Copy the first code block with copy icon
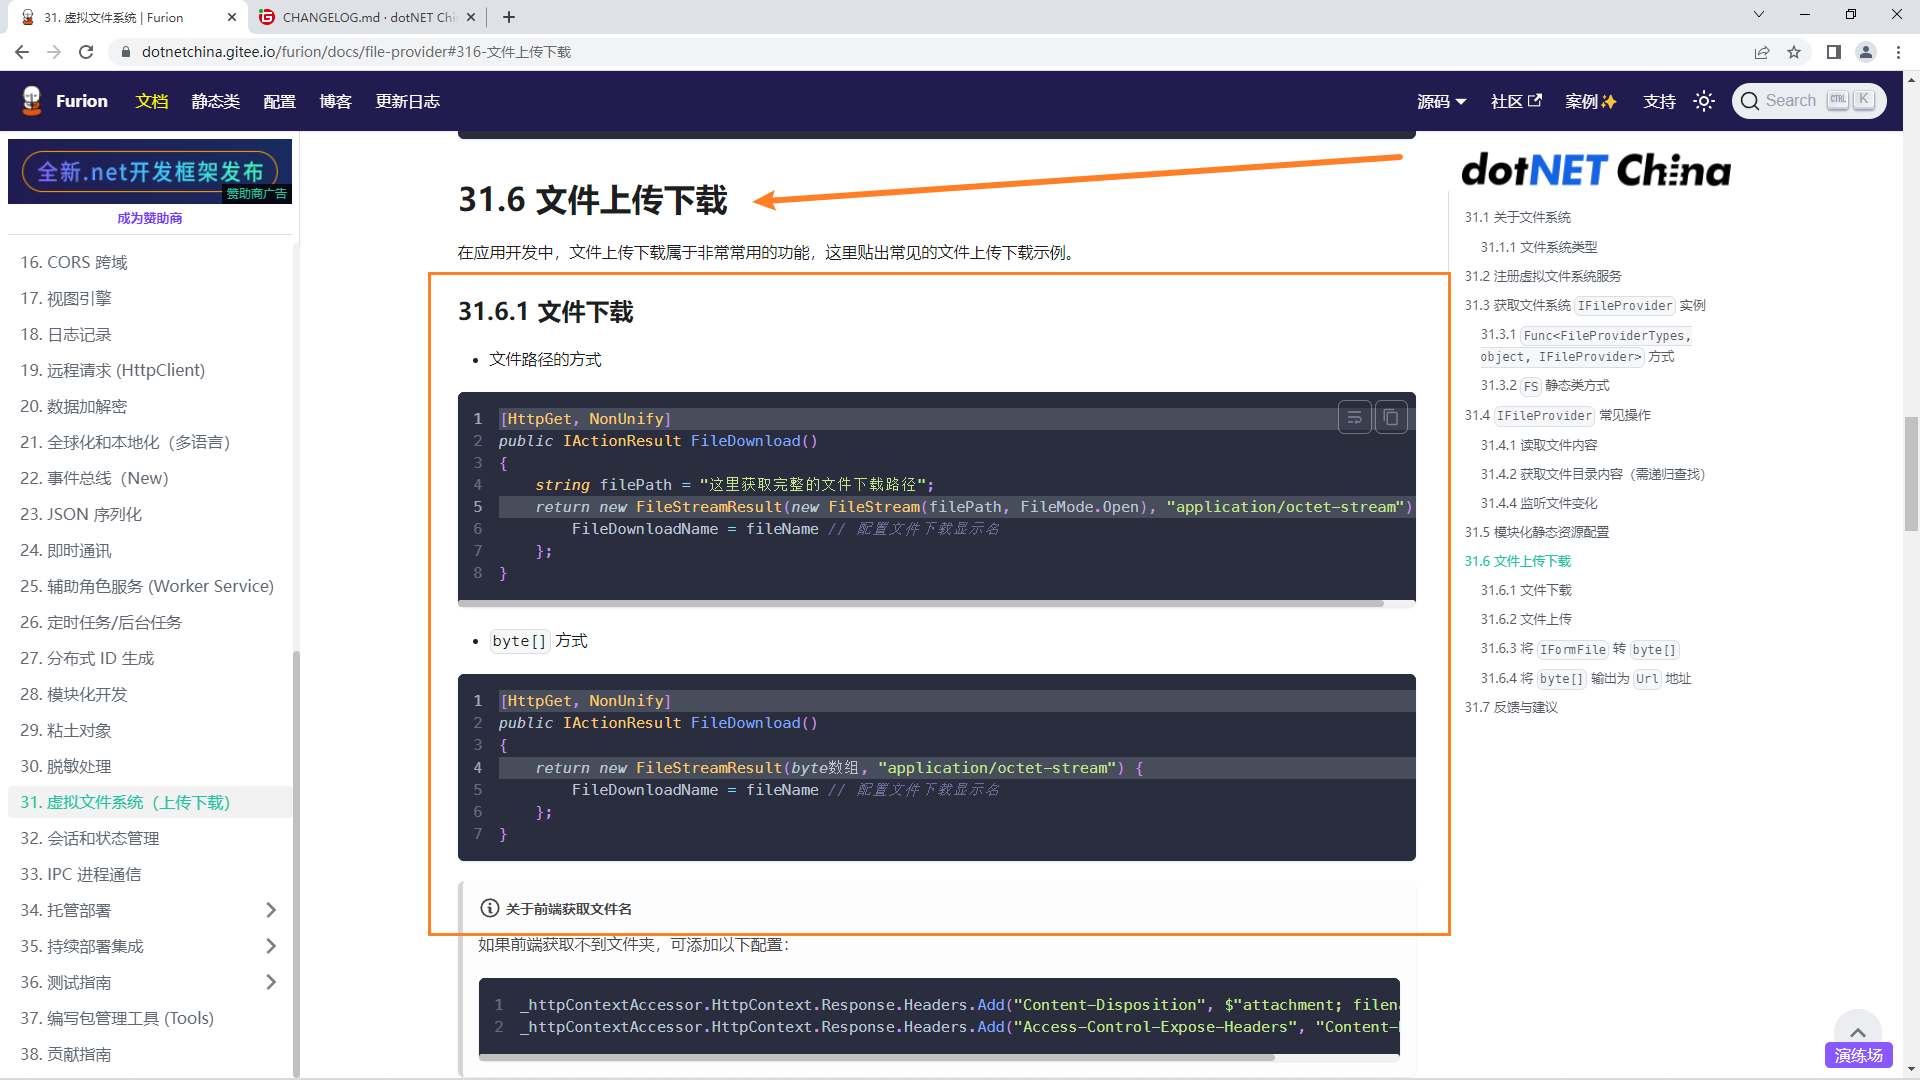Image resolution: width=1920 pixels, height=1080 pixels. tap(1391, 417)
